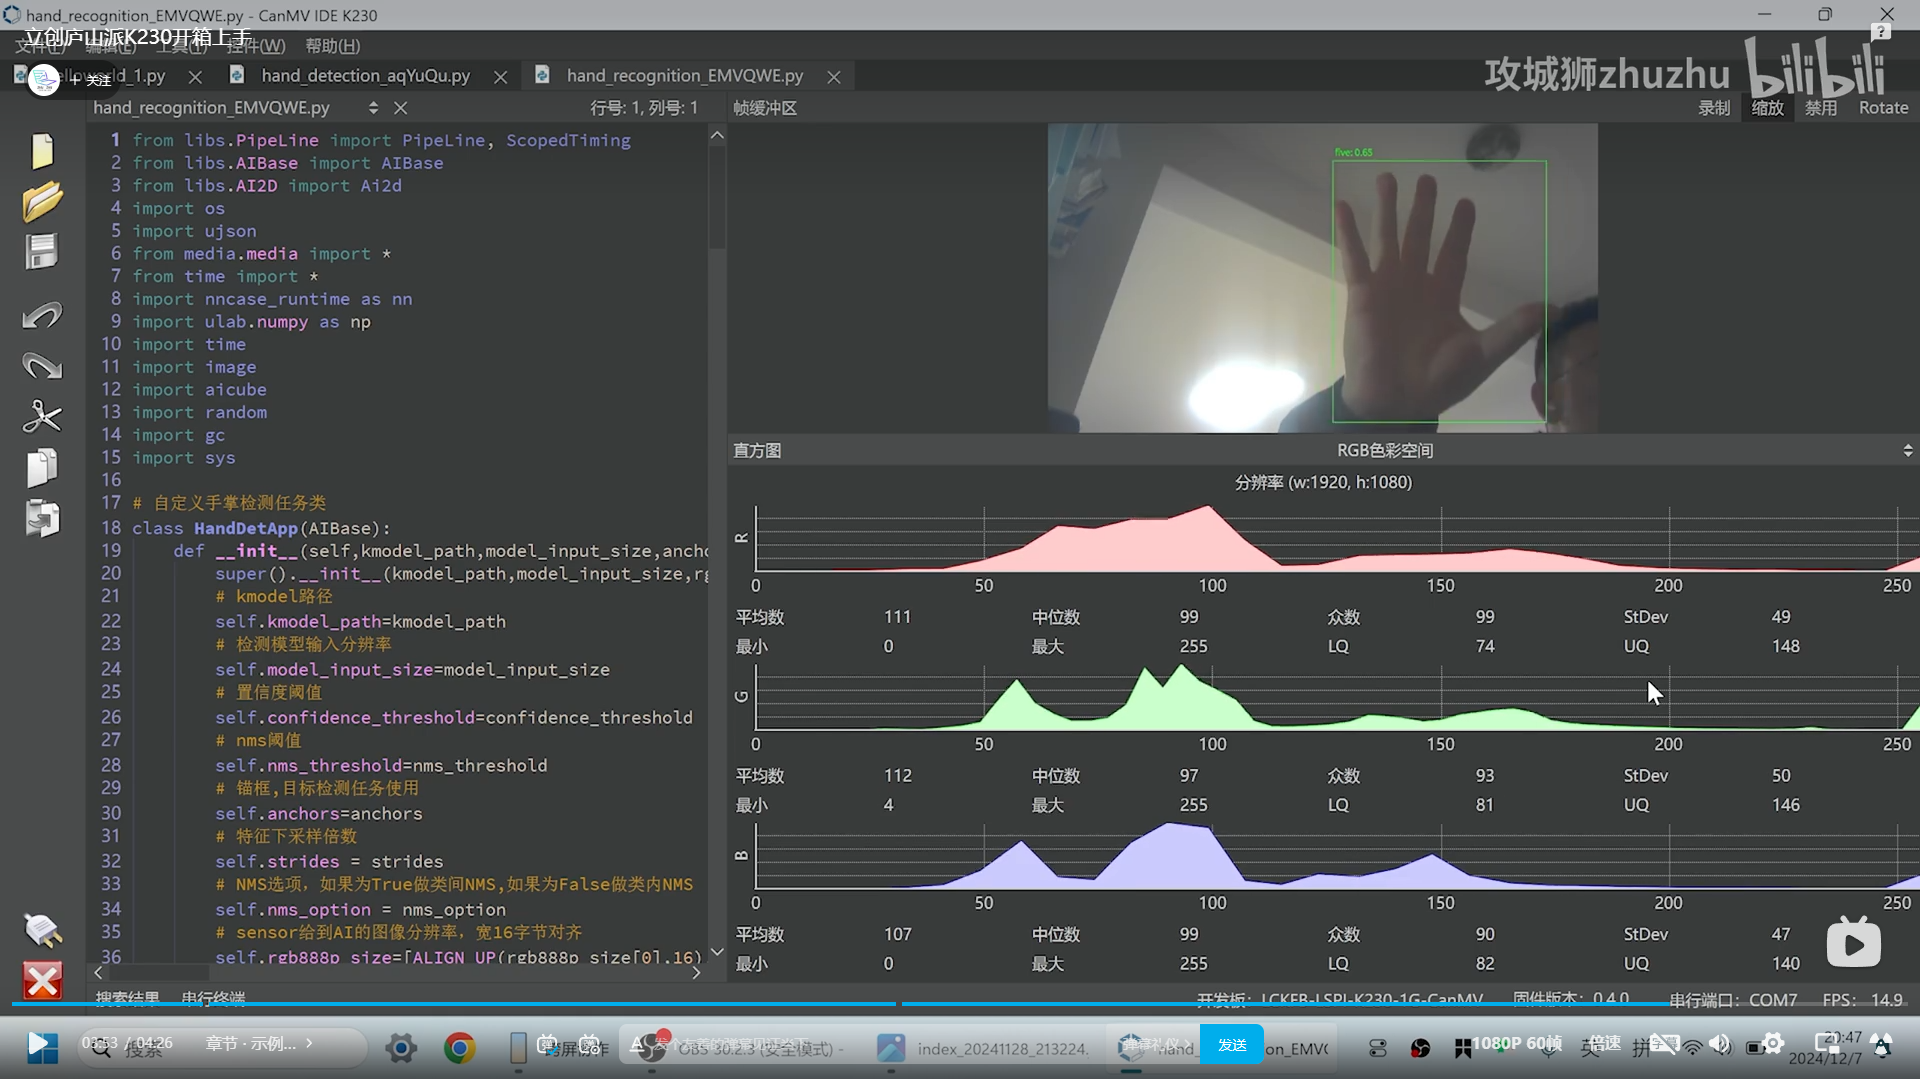Click the New File icon in sidebar

click(42, 151)
